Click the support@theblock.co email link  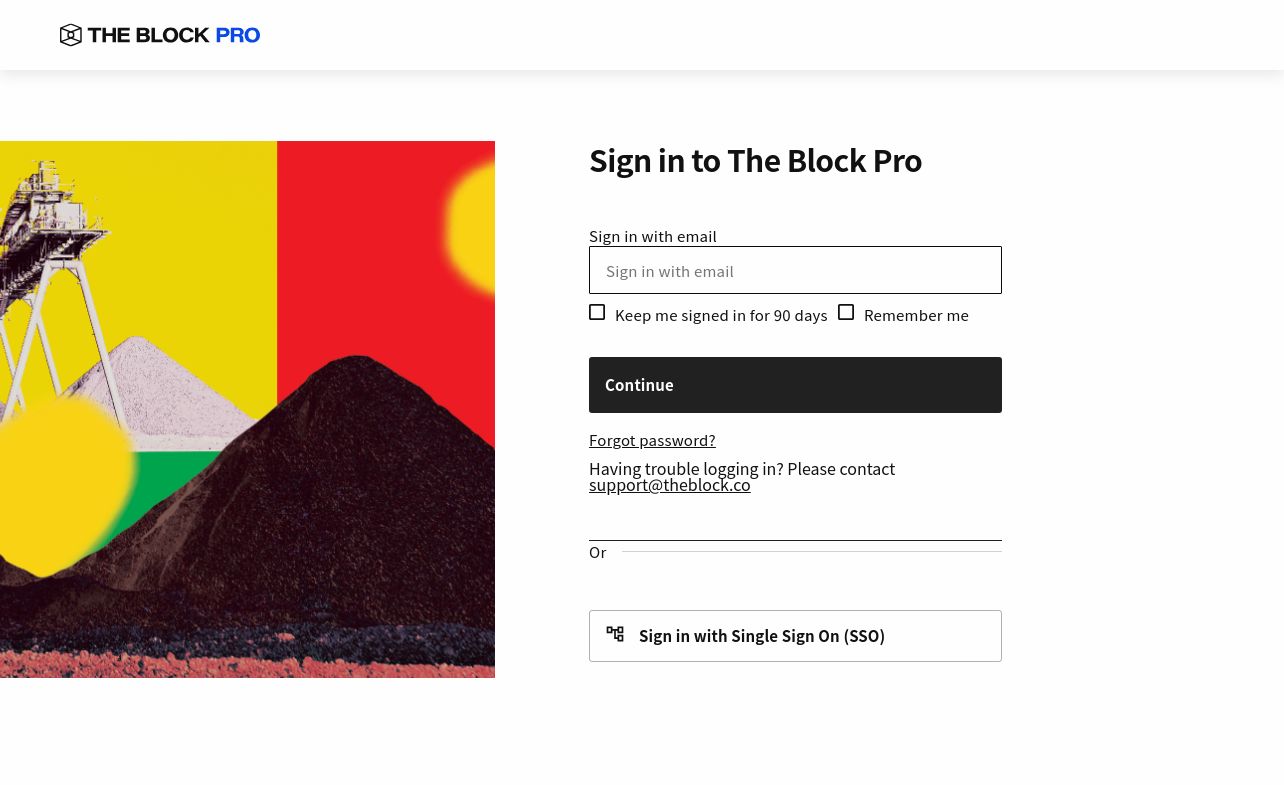tap(670, 485)
